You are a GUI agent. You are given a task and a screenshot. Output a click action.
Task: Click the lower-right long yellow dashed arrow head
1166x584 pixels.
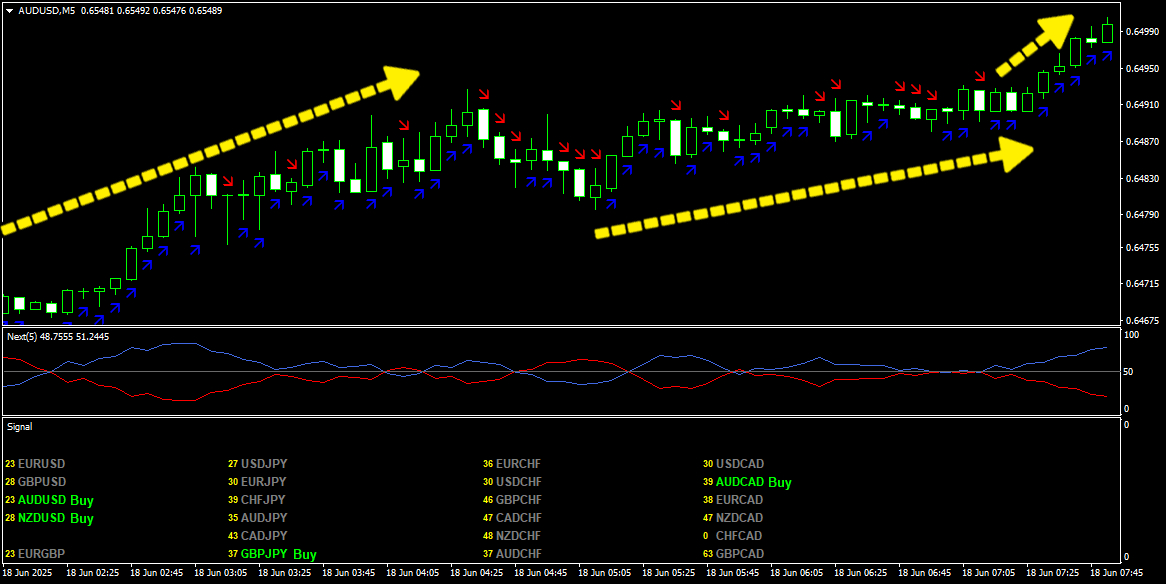coord(1017,154)
